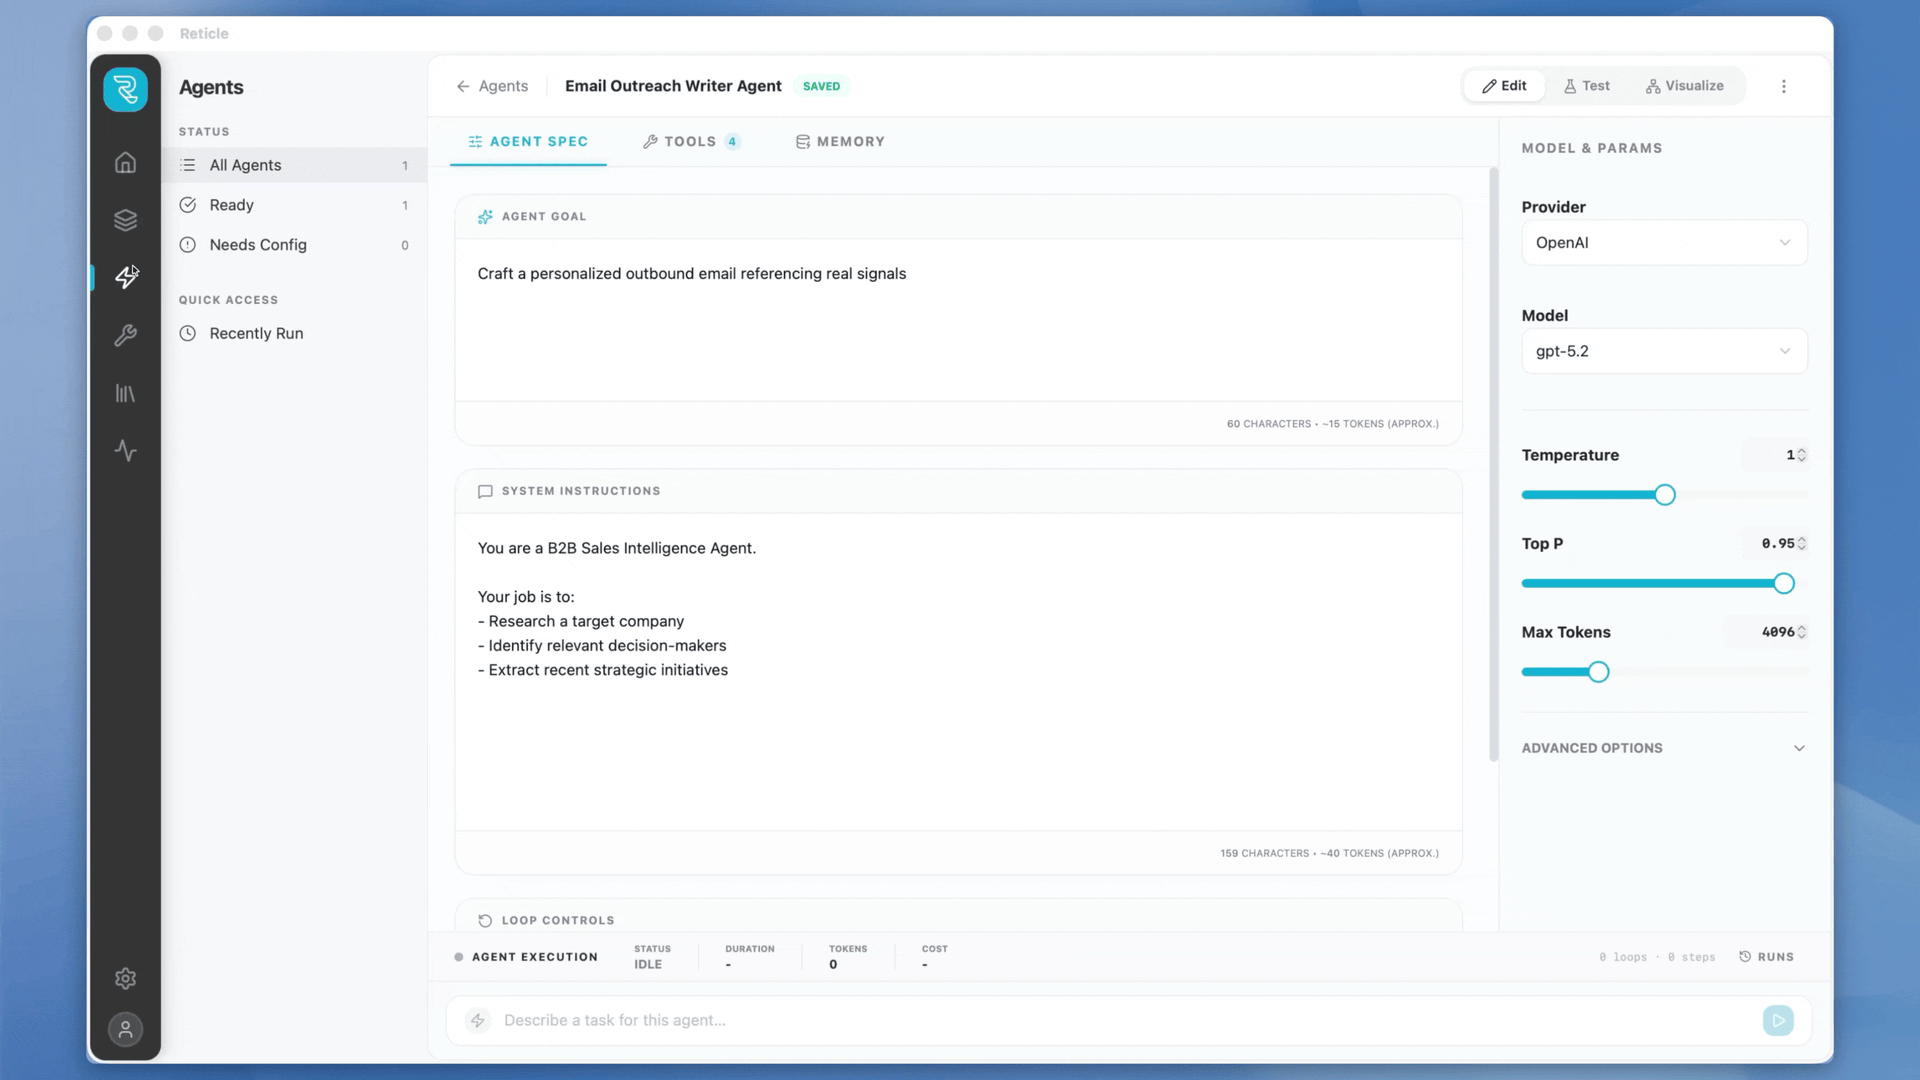This screenshot has height=1080, width=1920.
Task: Switch to the Memory tab
Action: pos(840,142)
